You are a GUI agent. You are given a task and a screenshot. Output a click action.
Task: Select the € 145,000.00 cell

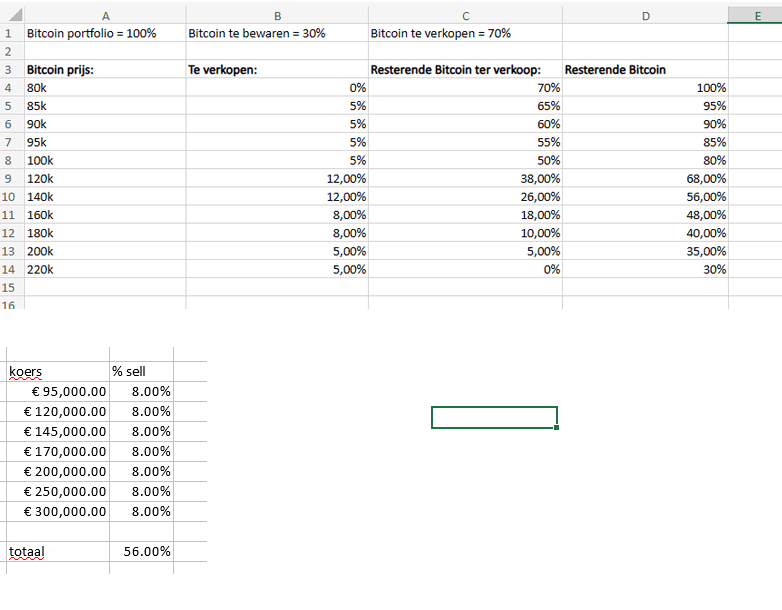coord(58,431)
